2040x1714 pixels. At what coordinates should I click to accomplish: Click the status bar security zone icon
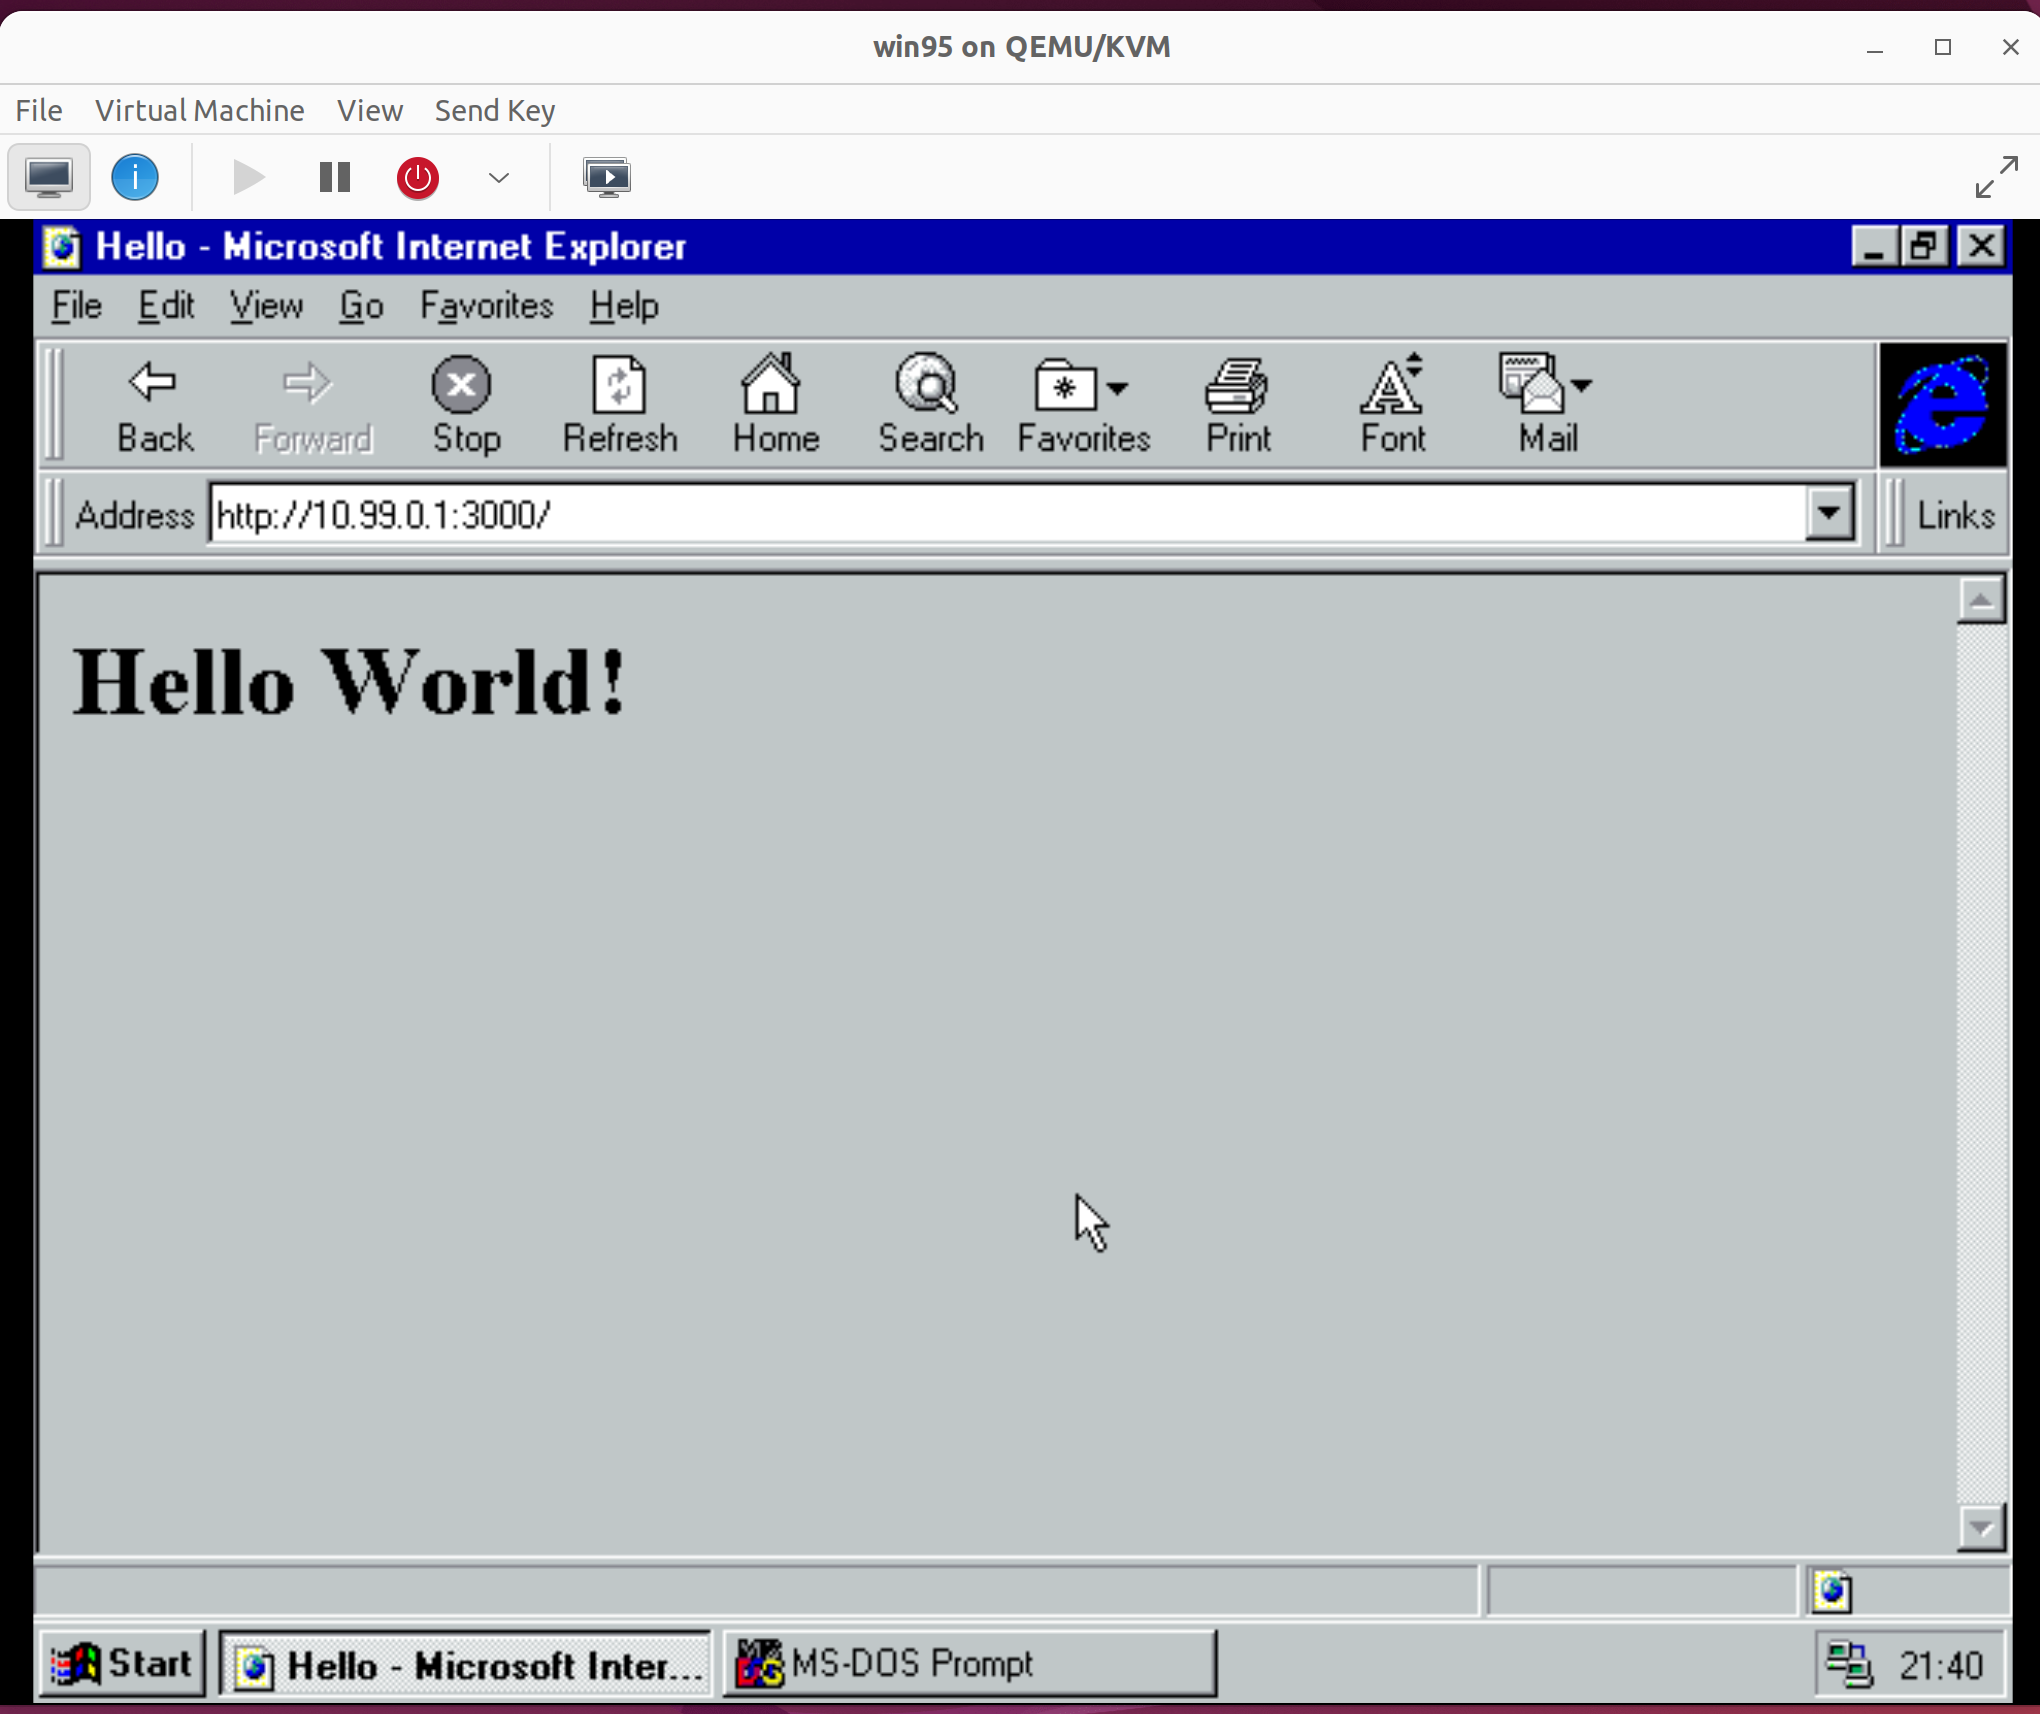pyautogui.click(x=1832, y=1591)
